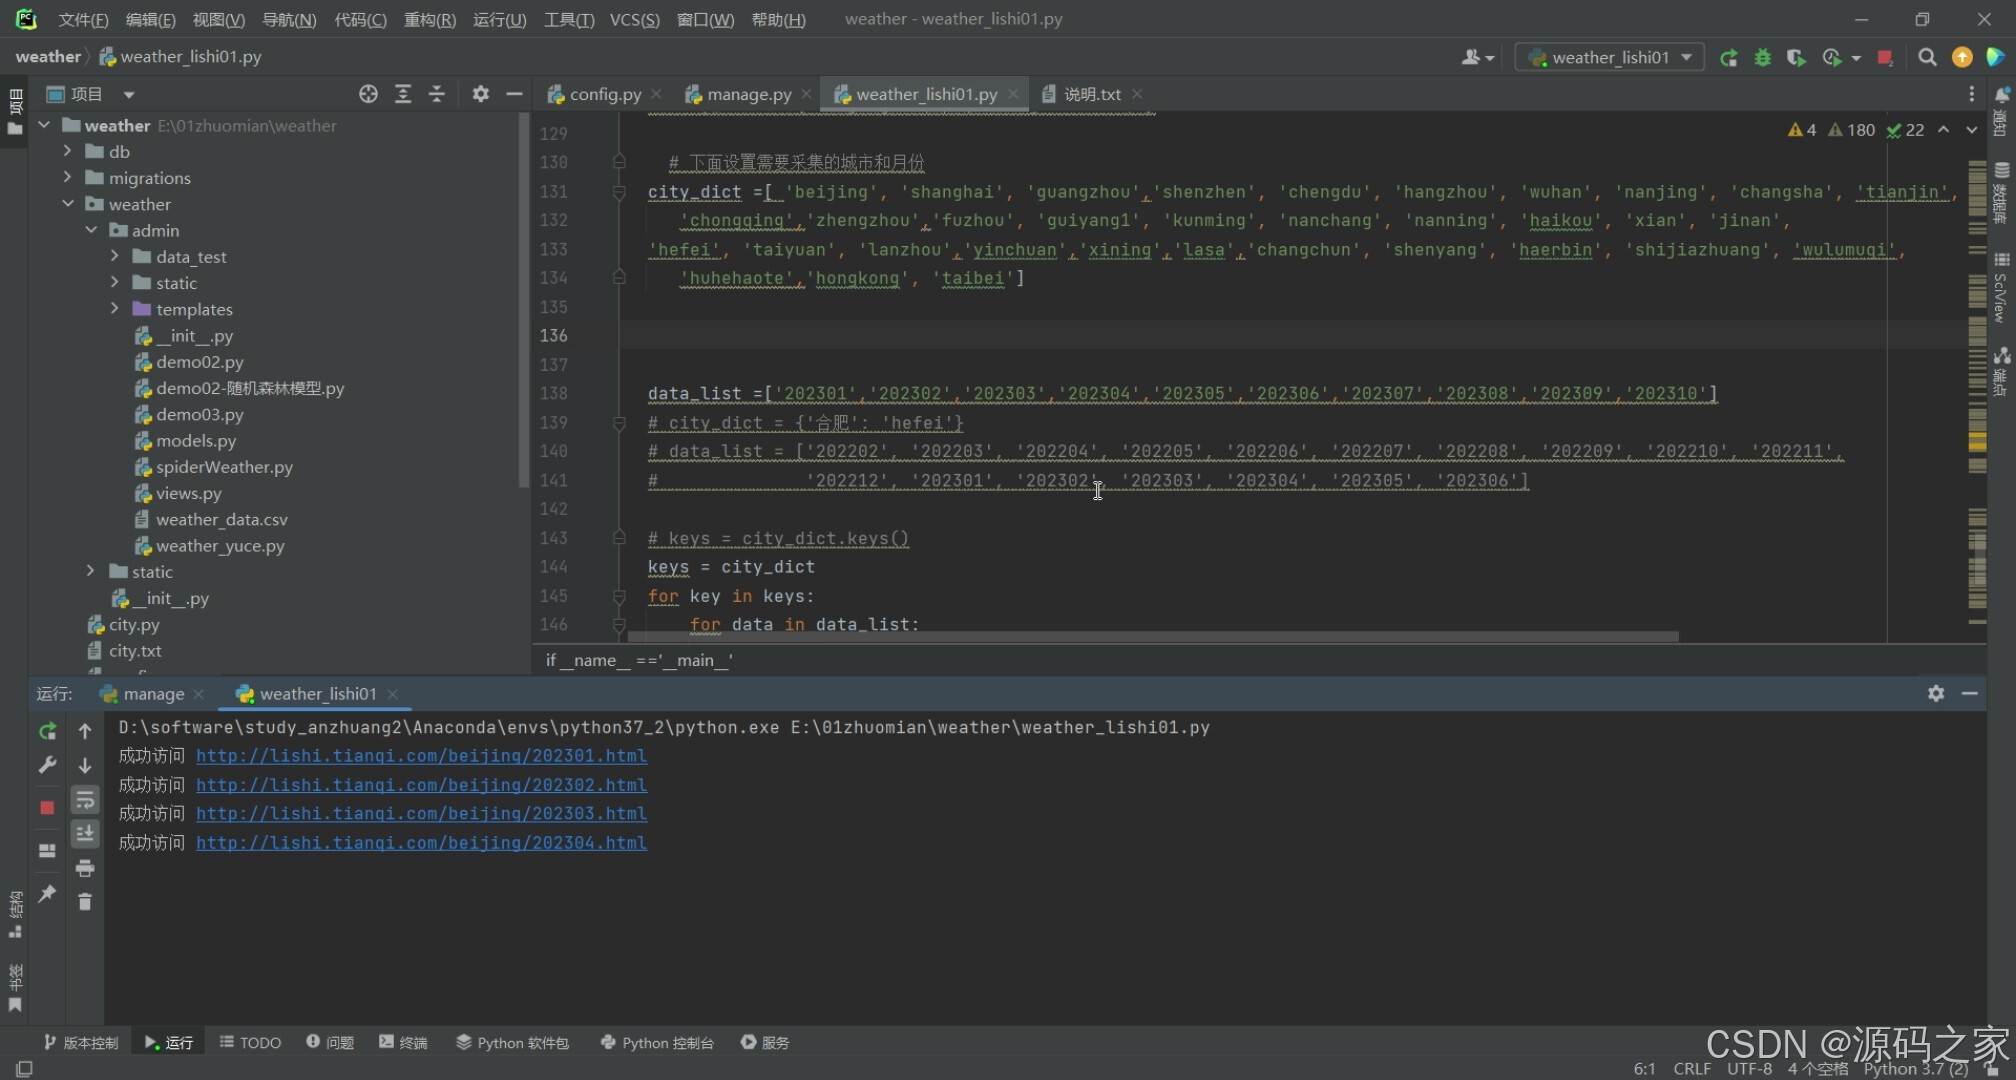The height and width of the screenshot is (1080, 2016).
Task: Open Search Everywhere magnifier icon
Action: (1927, 58)
